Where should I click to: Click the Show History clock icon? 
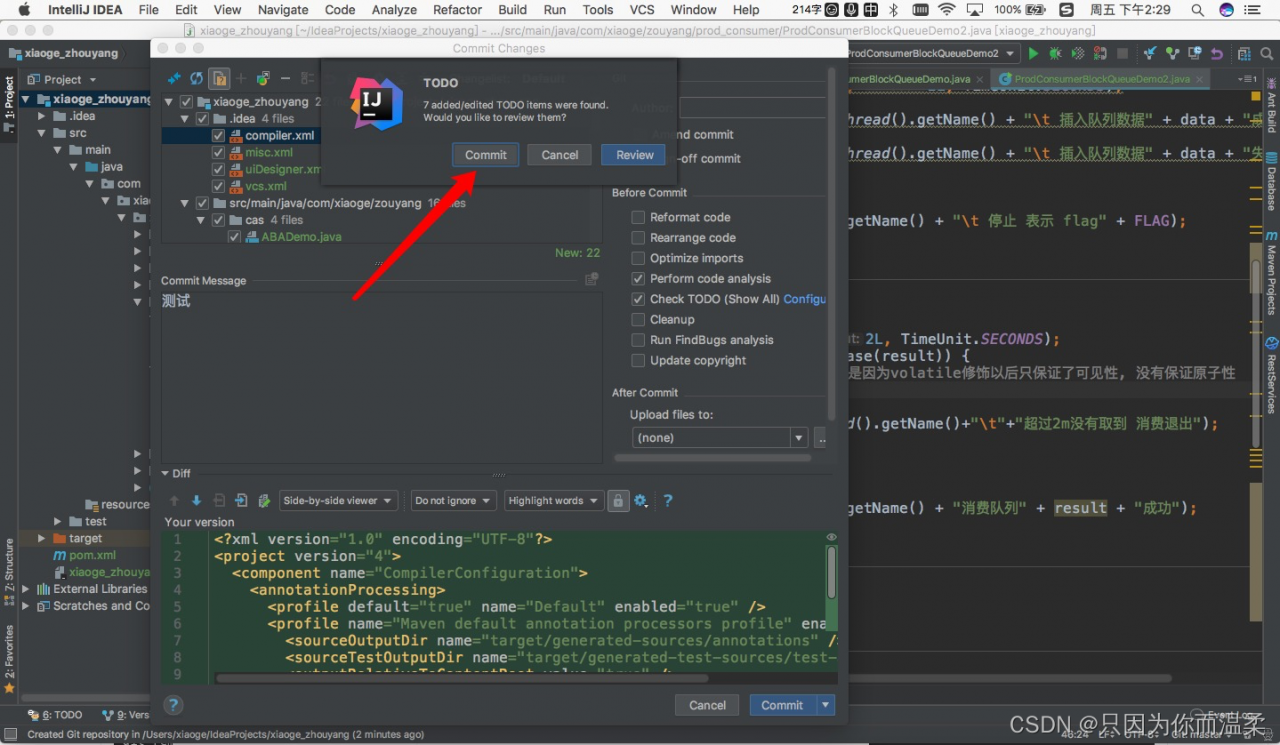(1194, 53)
